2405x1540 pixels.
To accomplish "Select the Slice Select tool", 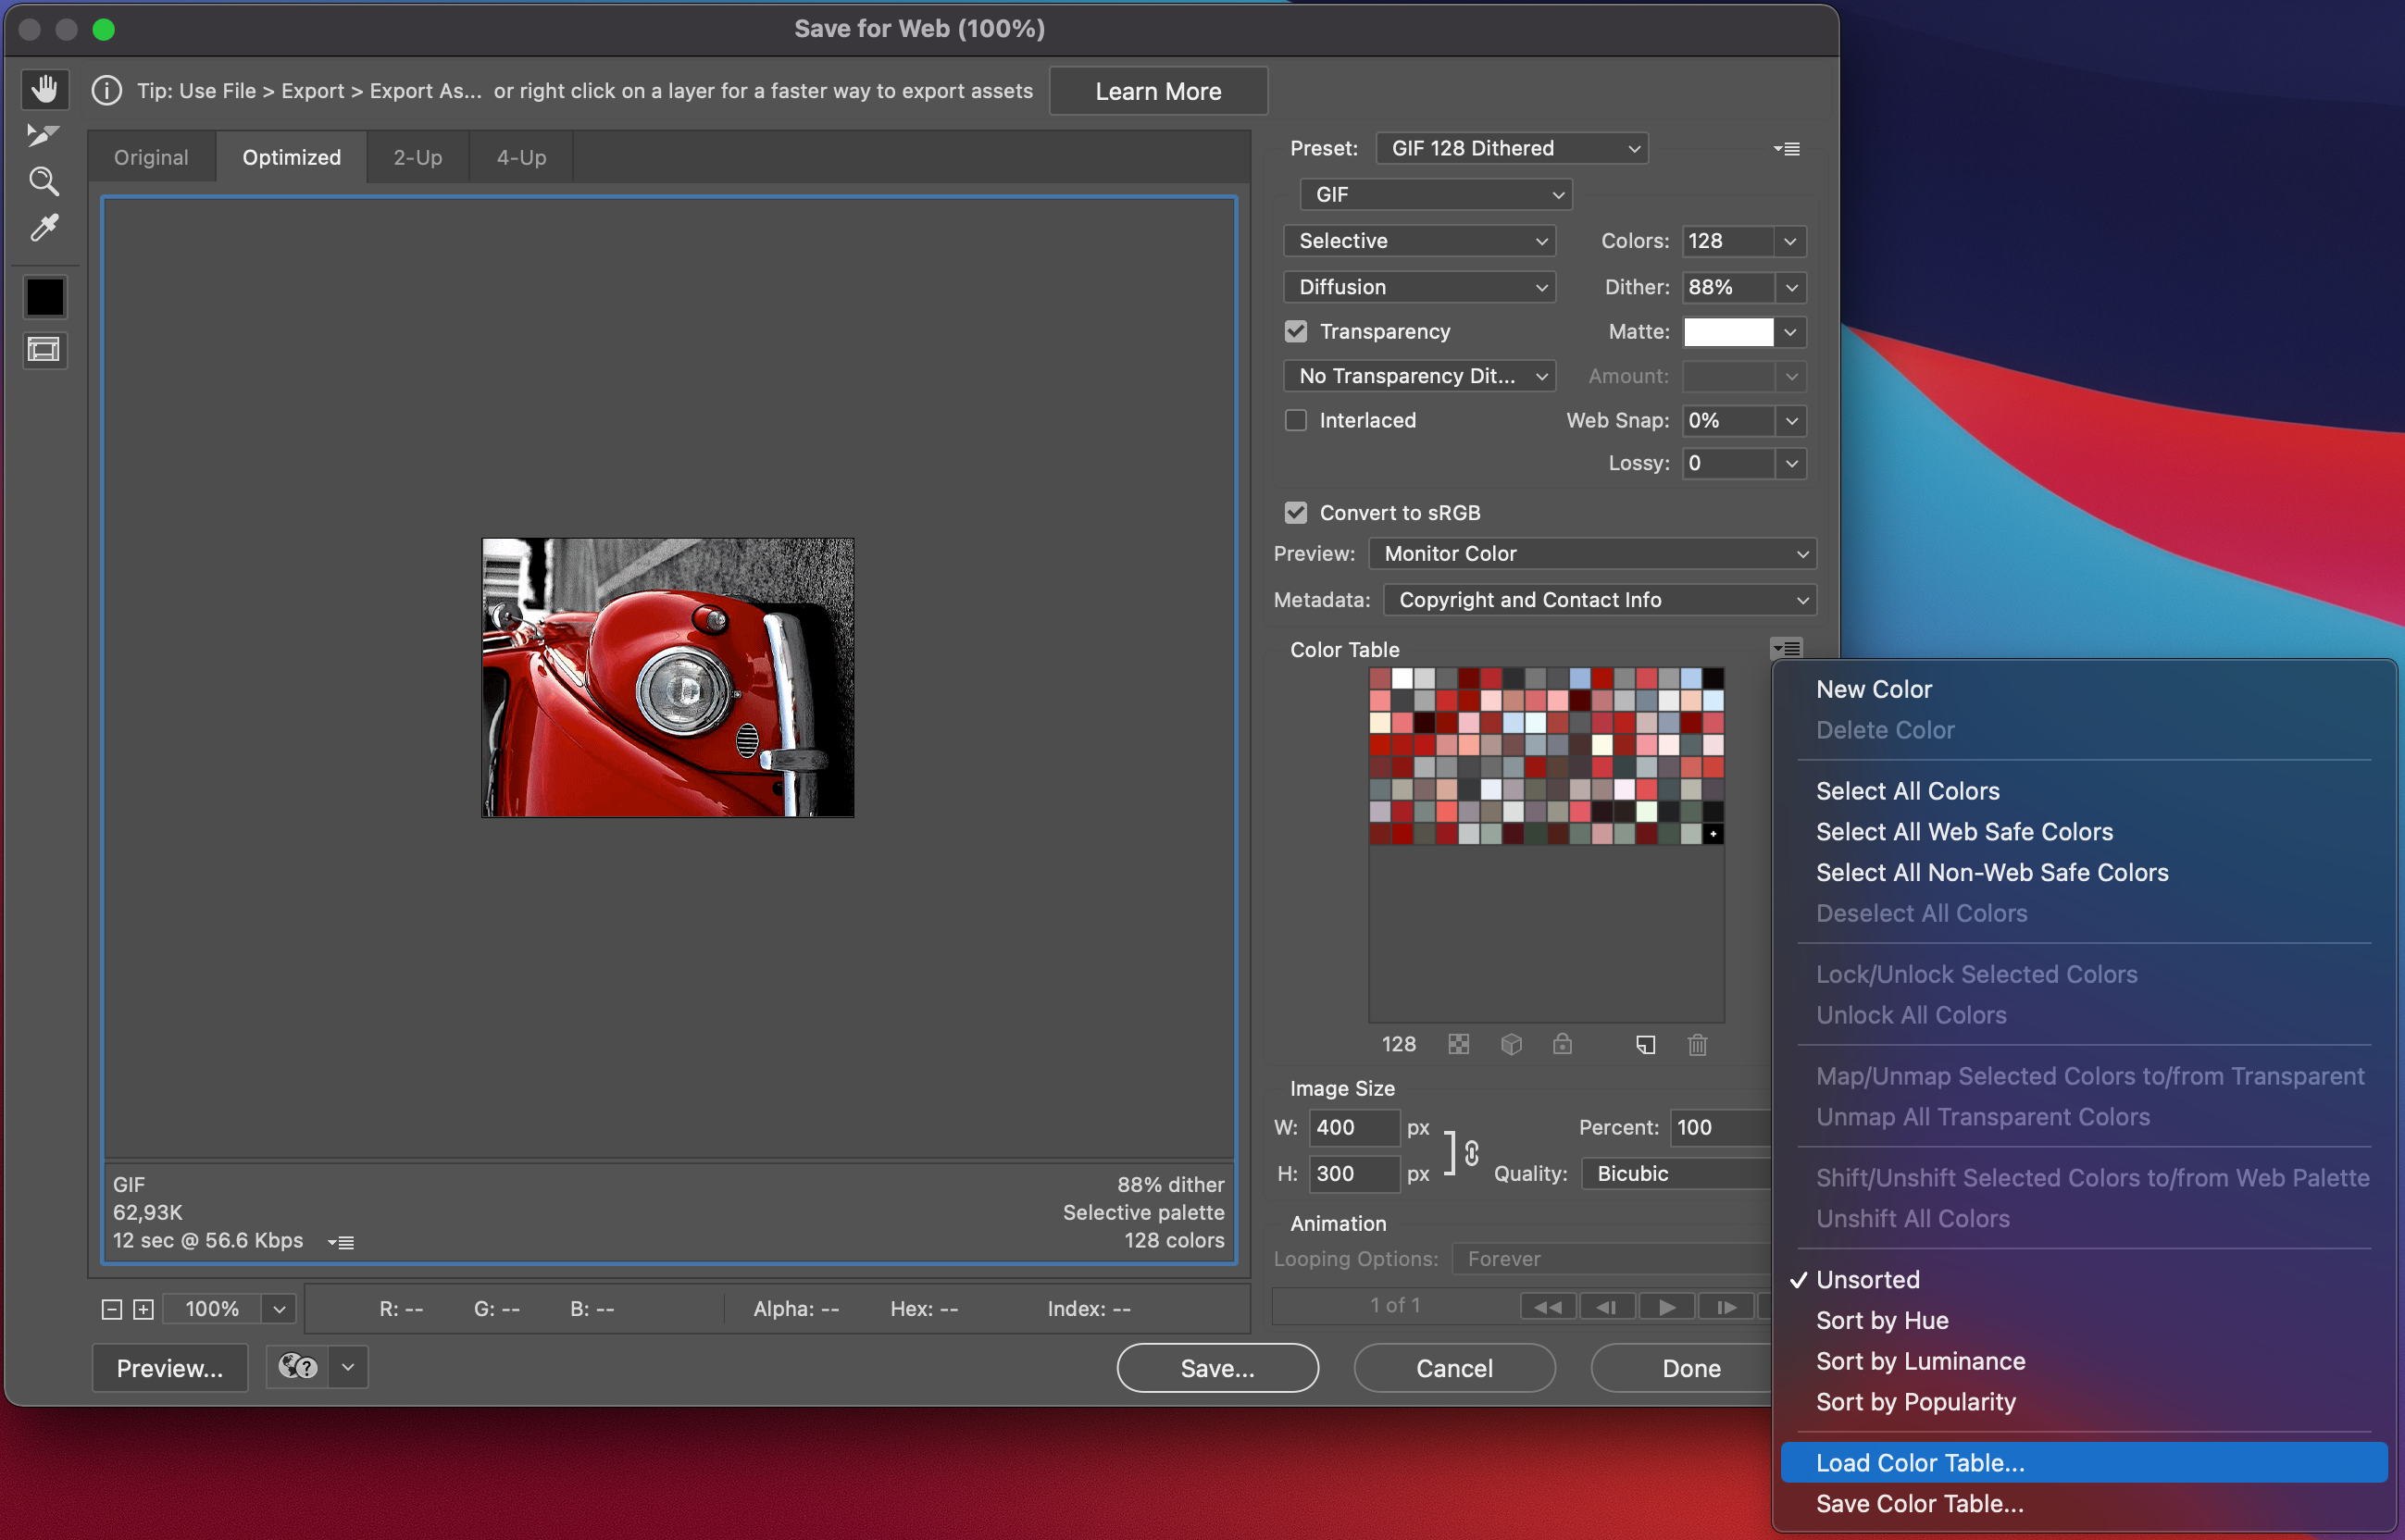I will point(44,135).
